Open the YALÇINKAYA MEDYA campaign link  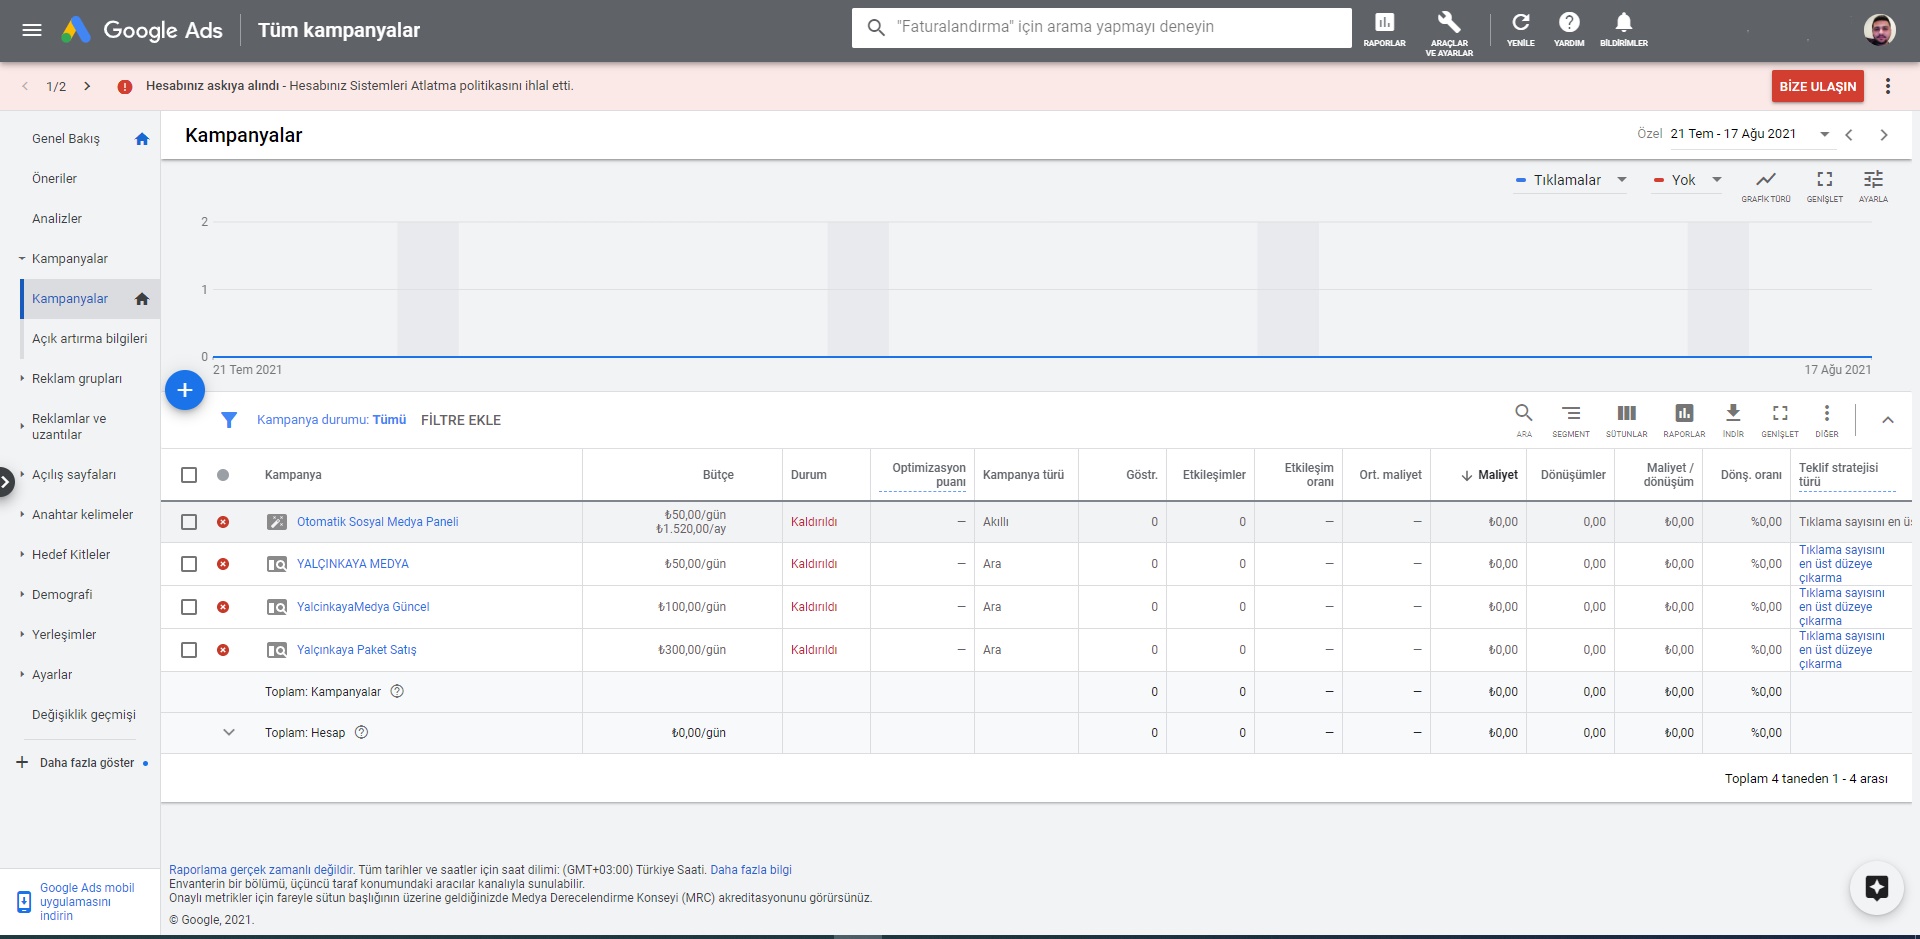pyautogui.click(x=353, y=564)
